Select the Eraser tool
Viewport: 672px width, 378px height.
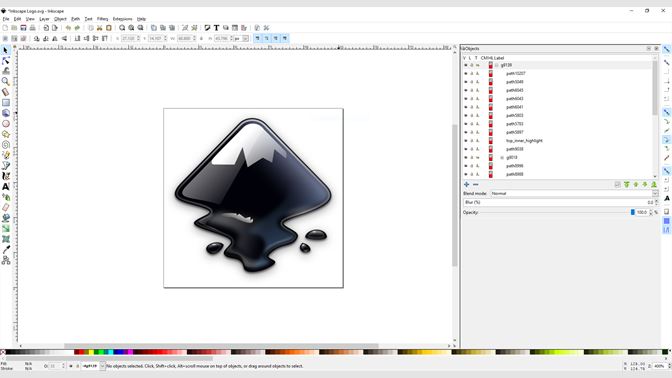pyautogui.click(x=6, y=207)
